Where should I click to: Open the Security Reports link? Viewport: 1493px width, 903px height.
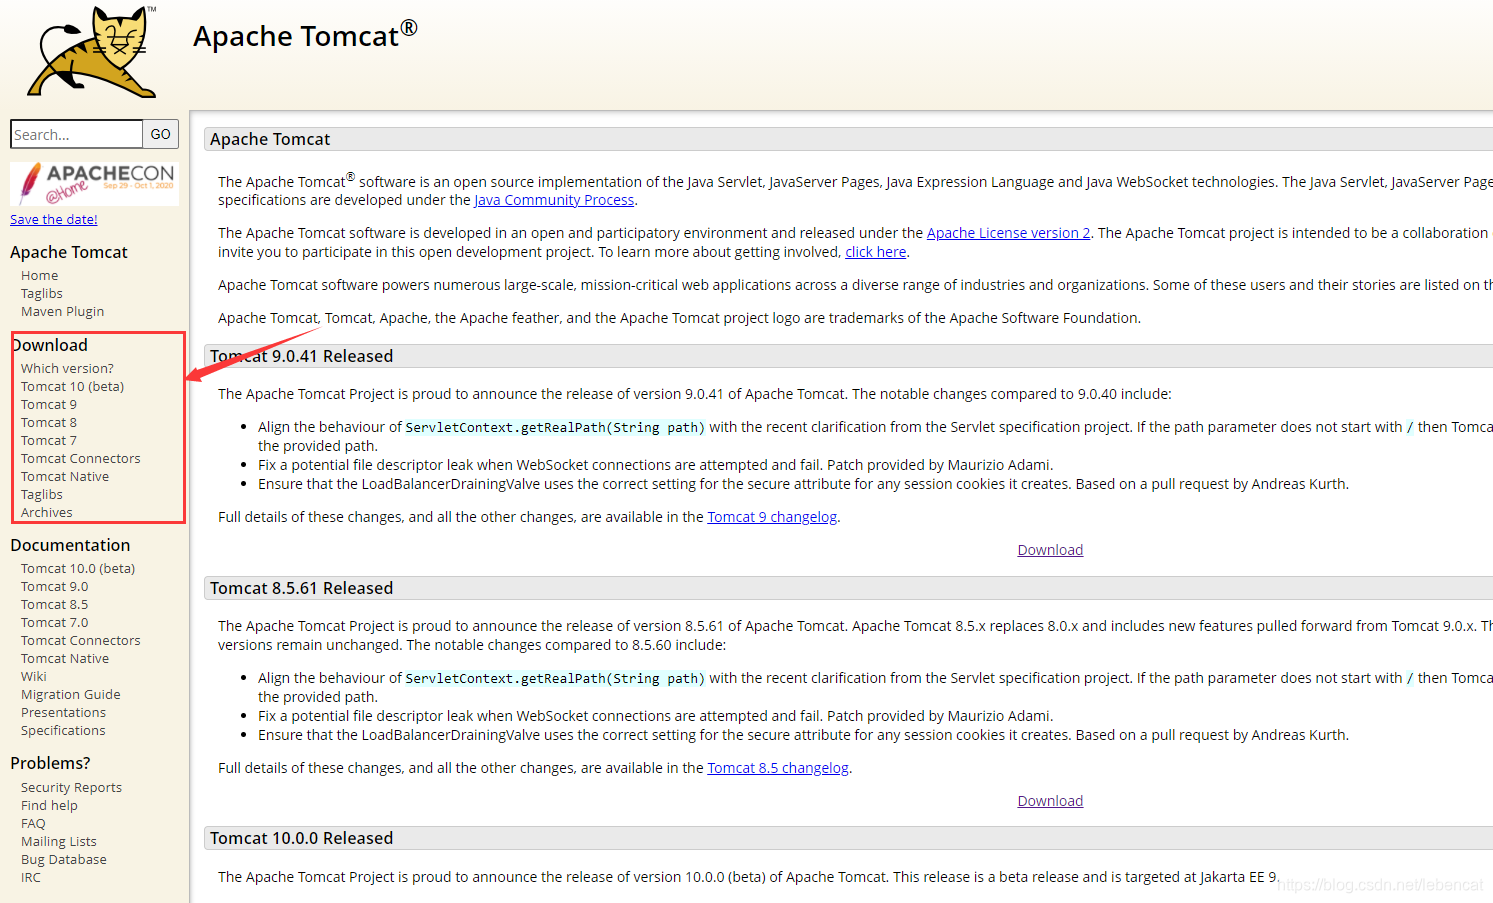click(x=71, y=787)
